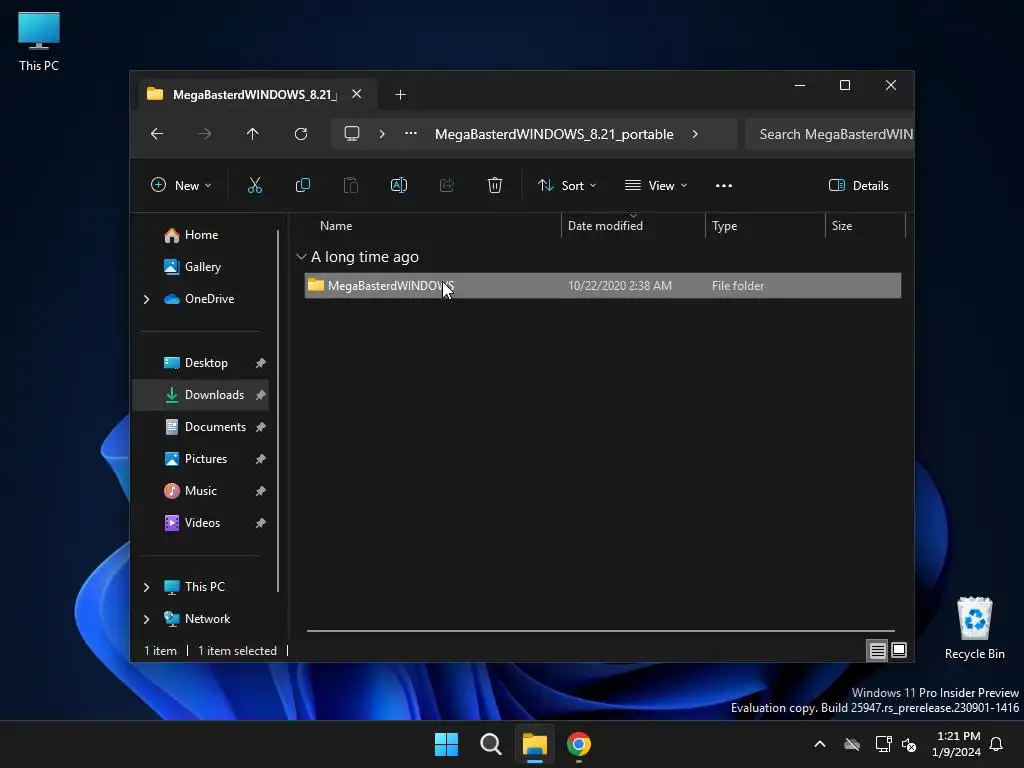This screenshot has height=768, width=1024.
Task: Click the Paste clipboard icon
Action: click(351, 185)
